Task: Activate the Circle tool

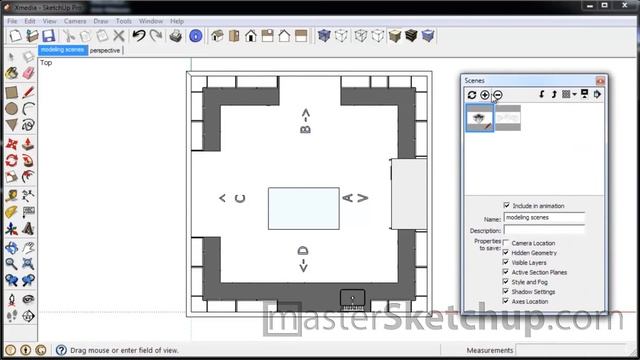Action: [11, 109]
